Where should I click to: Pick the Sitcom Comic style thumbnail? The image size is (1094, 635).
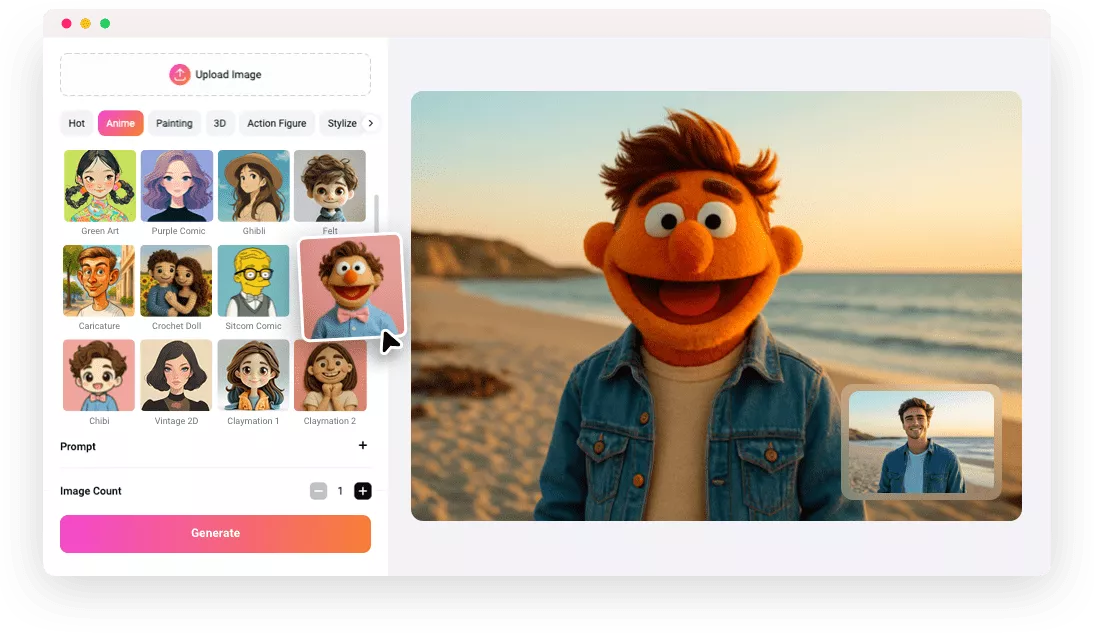(x=253, y=281)
